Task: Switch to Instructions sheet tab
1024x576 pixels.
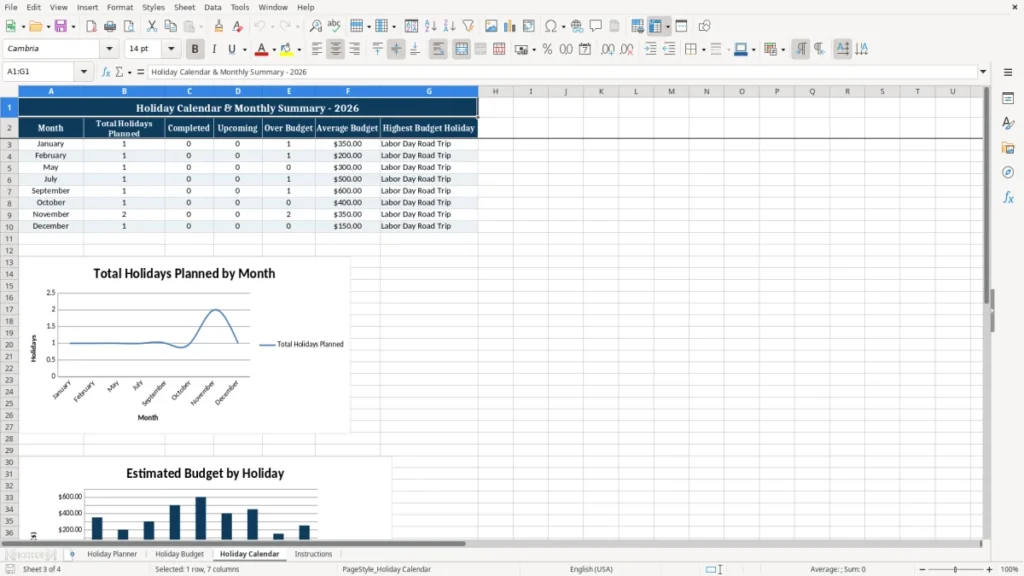Action: (313, 554)
